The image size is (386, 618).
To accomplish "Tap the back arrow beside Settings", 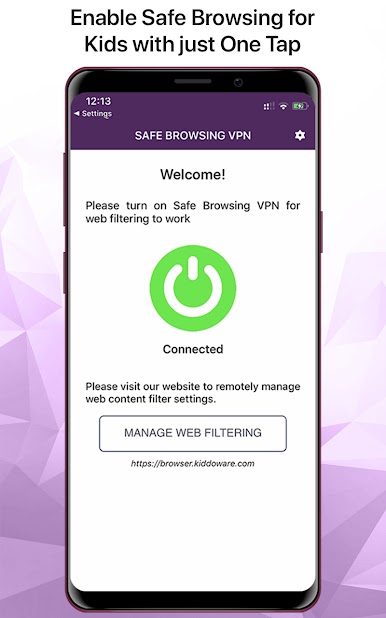I will click(76, 114).
